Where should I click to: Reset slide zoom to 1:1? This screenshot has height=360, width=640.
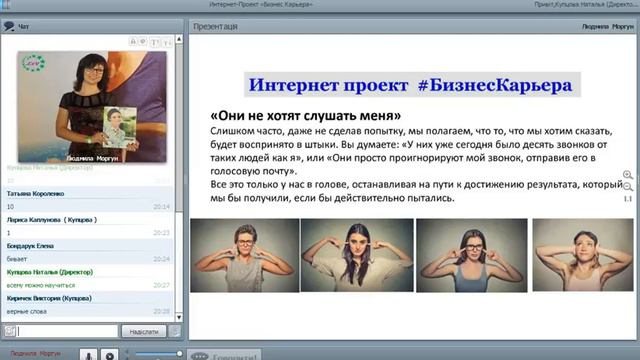coord(628,199)
